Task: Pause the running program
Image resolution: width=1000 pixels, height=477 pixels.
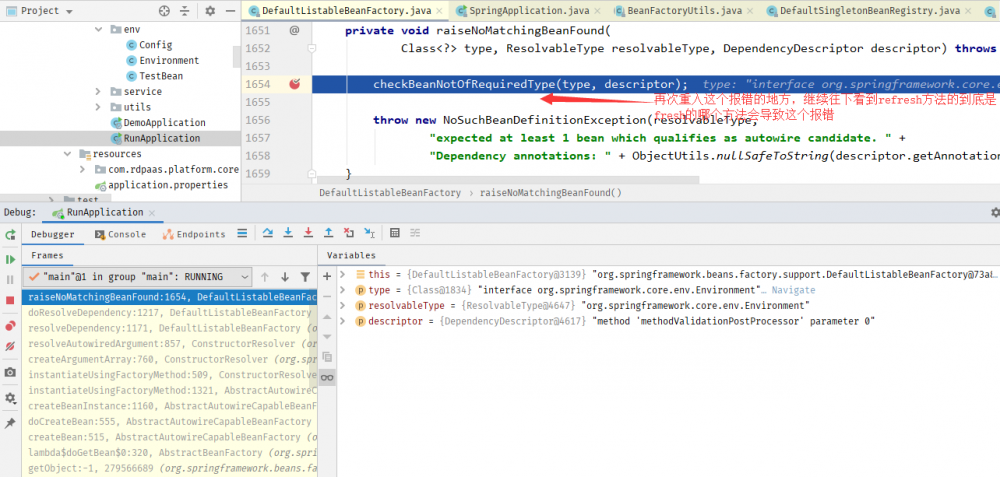Action: [x=10, y=279]
